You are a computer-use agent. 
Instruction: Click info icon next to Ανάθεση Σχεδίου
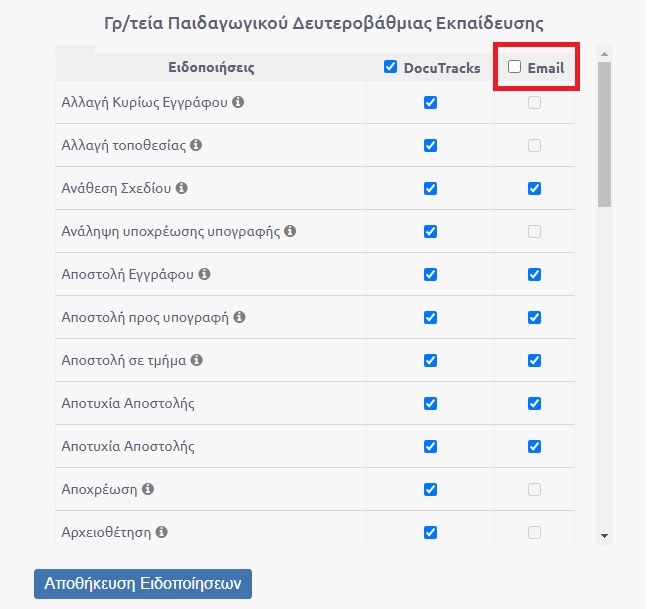[182, 188]
